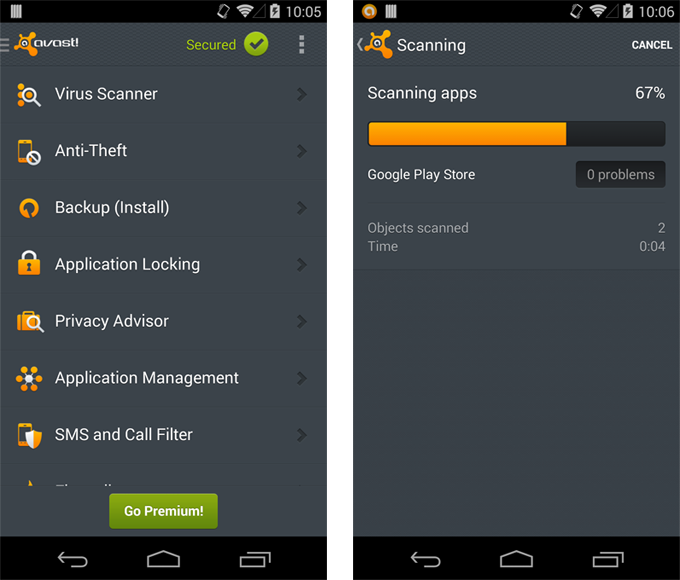This screenshot has height=580, width=680.
Task: Tap the Privacy Advisor icon
Action: click(x=29, y=322)
